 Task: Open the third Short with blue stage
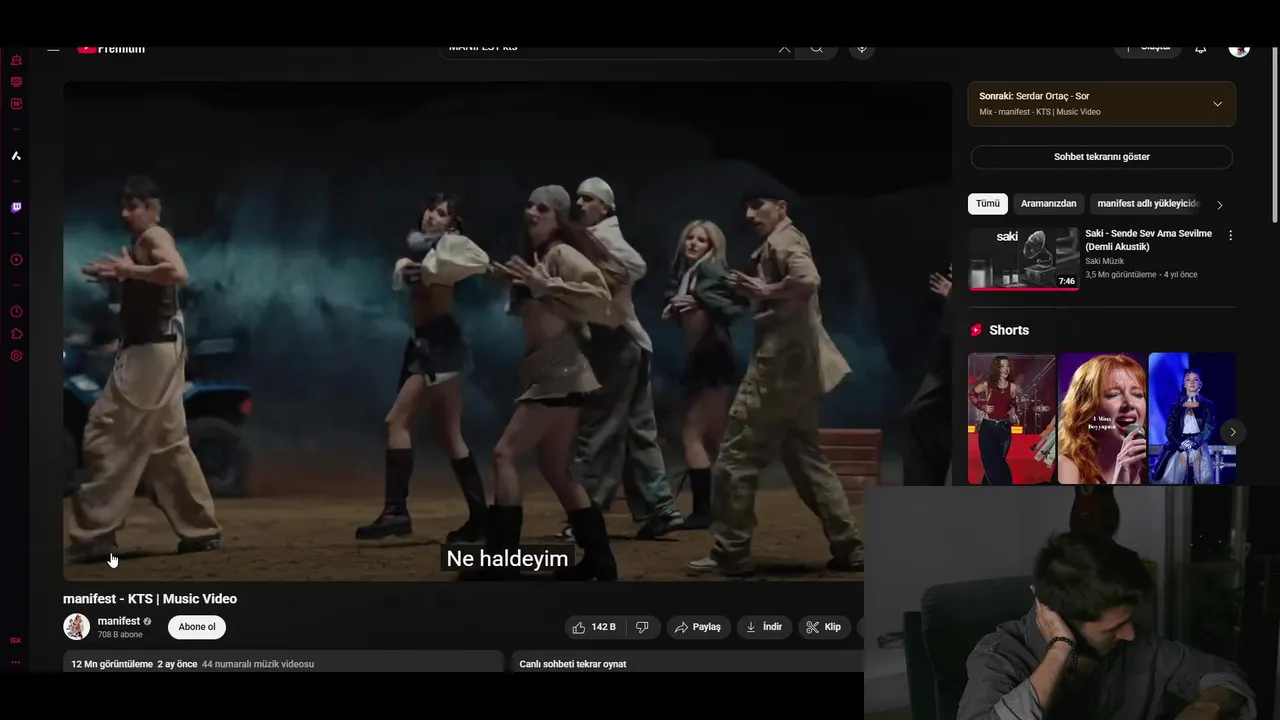point(1192,418)
